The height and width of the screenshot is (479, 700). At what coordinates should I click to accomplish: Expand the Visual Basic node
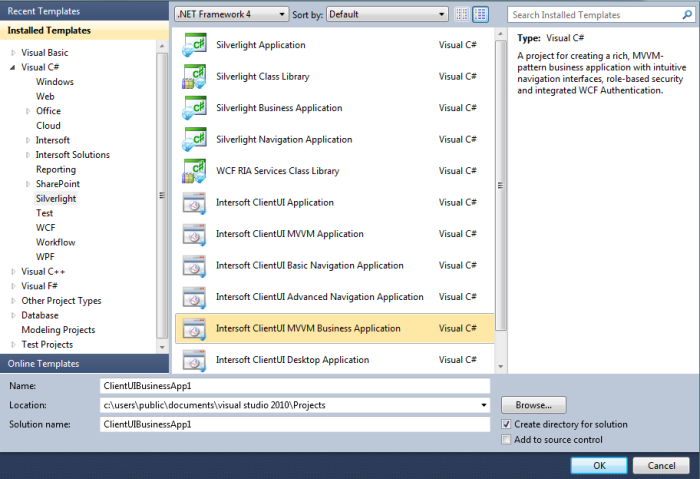pyautogui.click(x=13, y=53)
